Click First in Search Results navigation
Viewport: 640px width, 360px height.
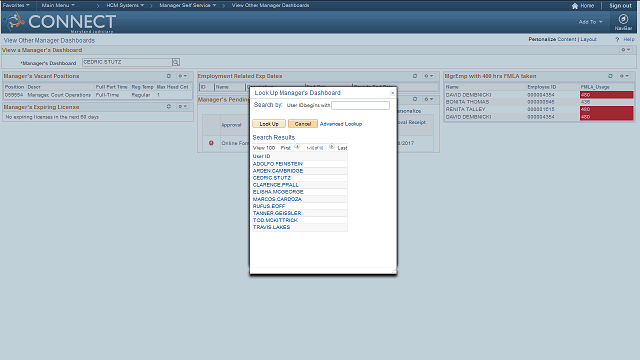285,148
